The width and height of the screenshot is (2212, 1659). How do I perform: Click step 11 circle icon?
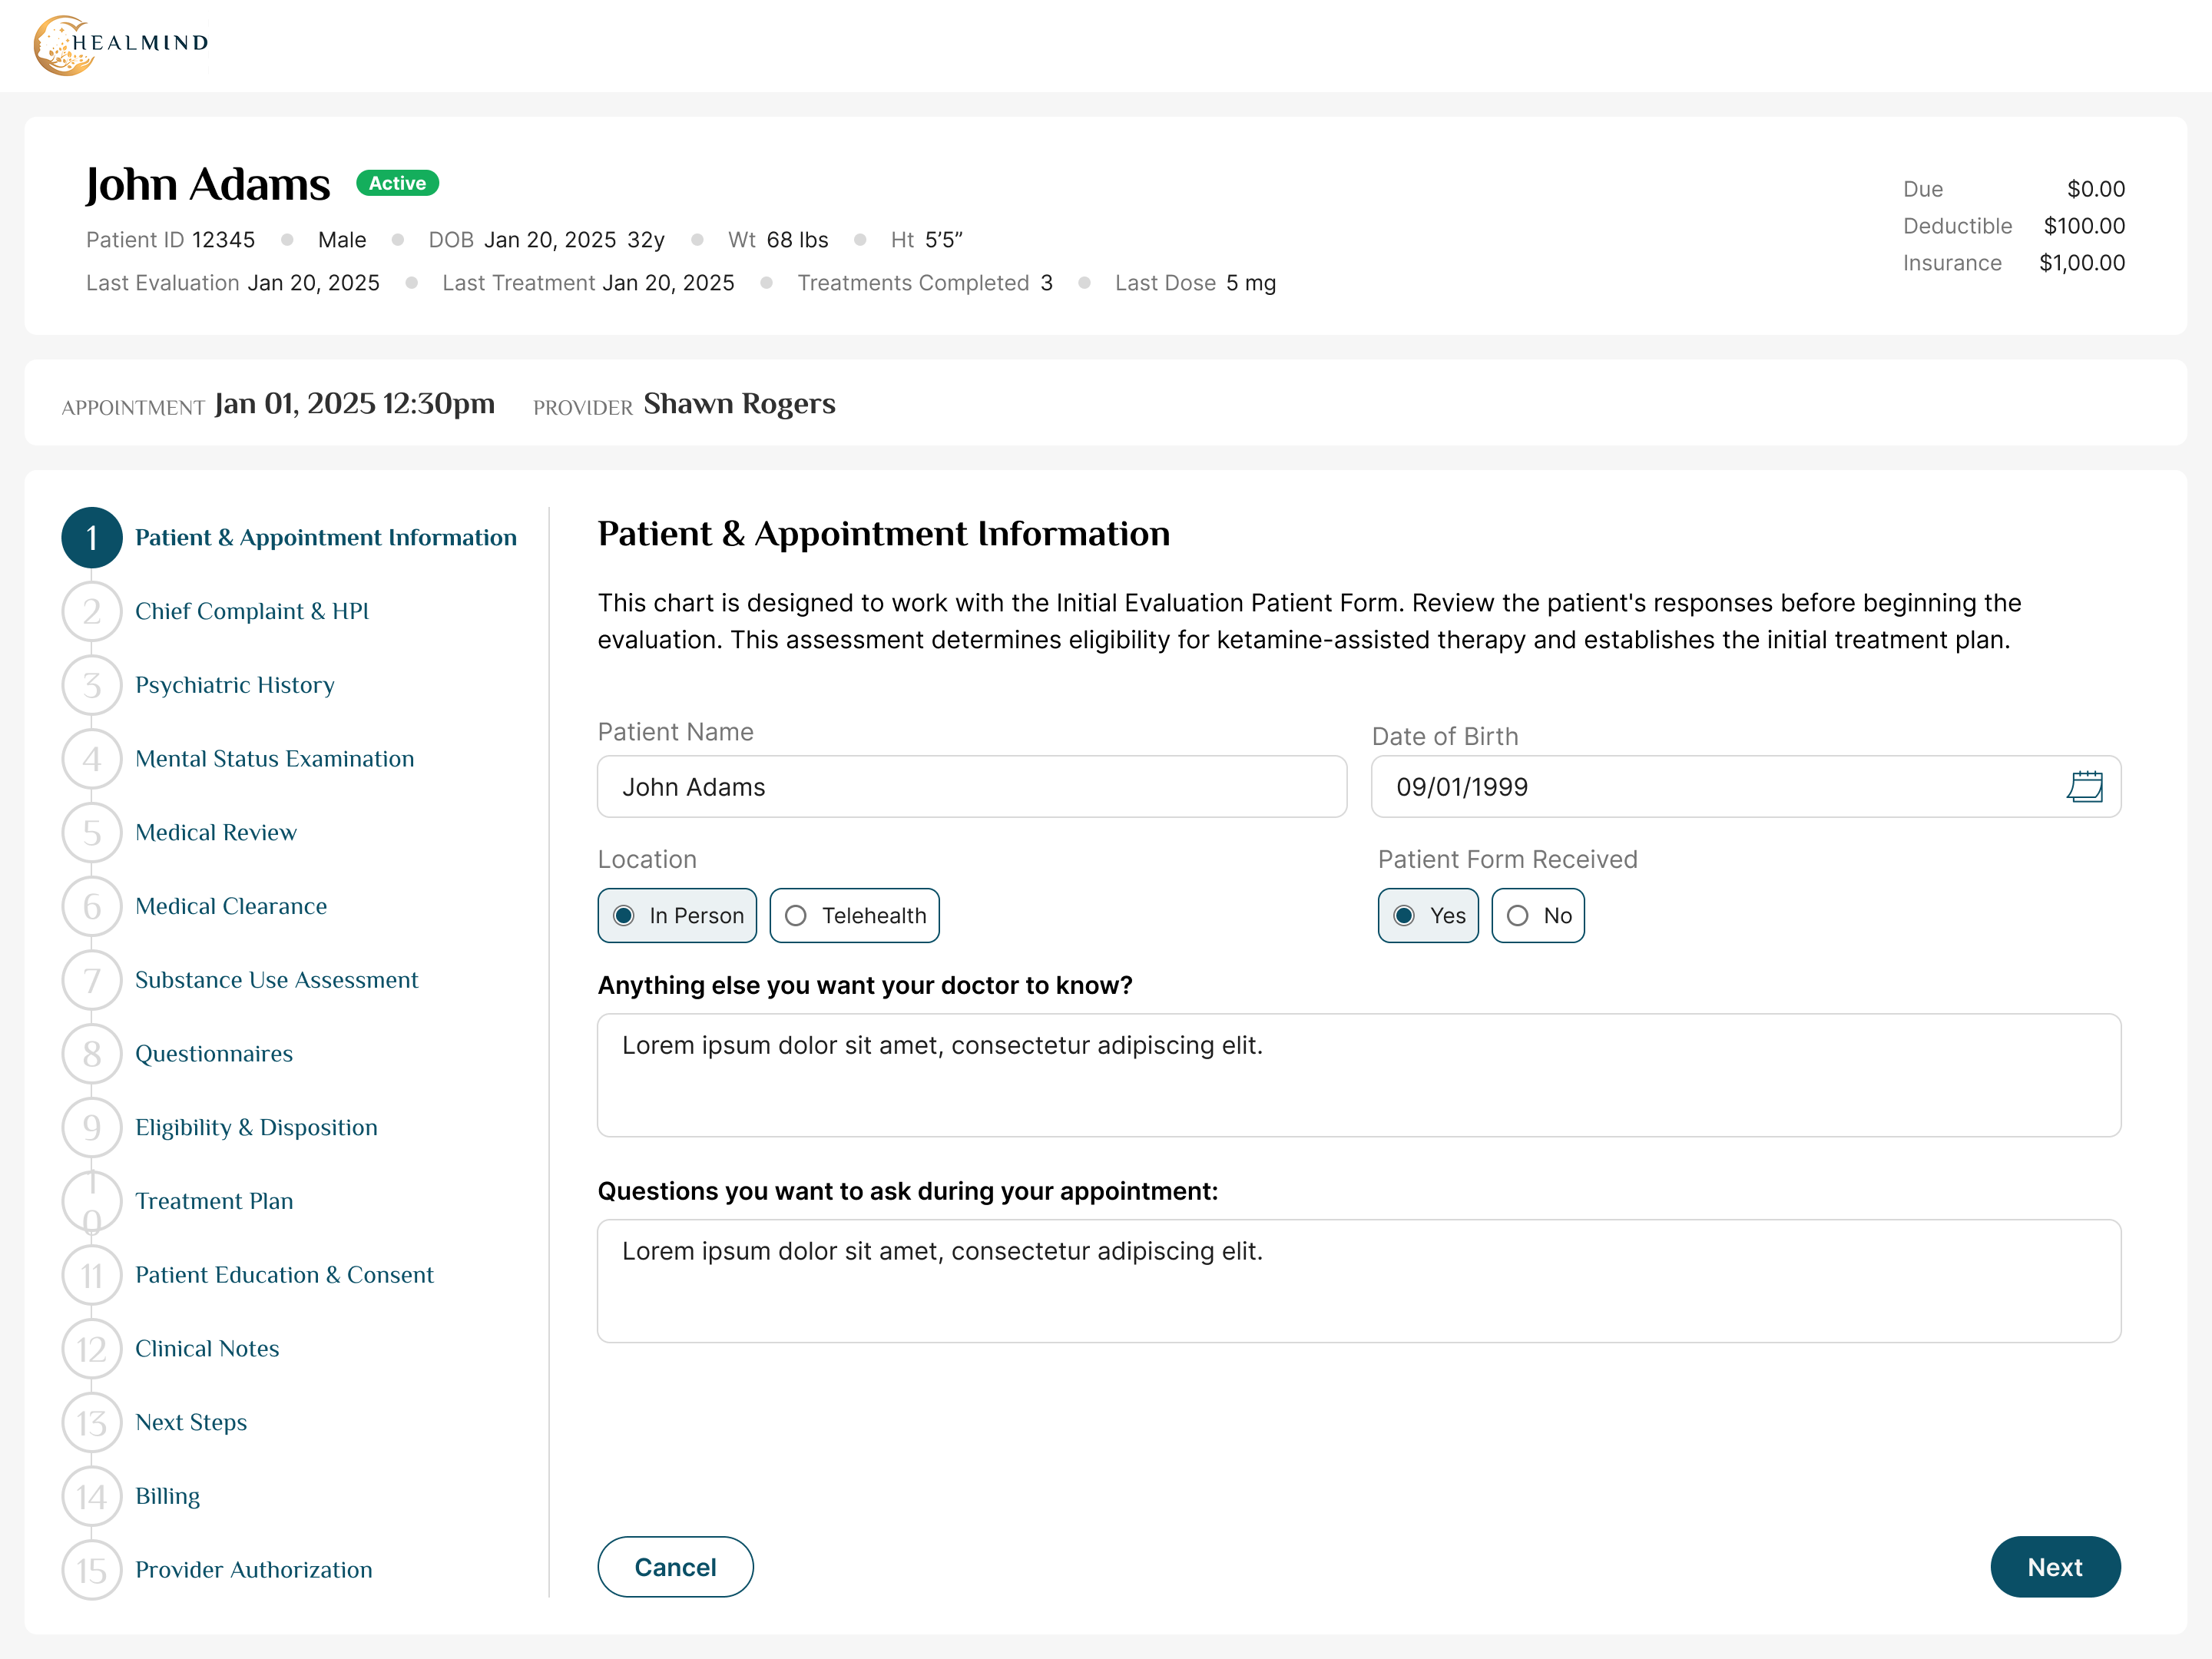point(92,1275)
